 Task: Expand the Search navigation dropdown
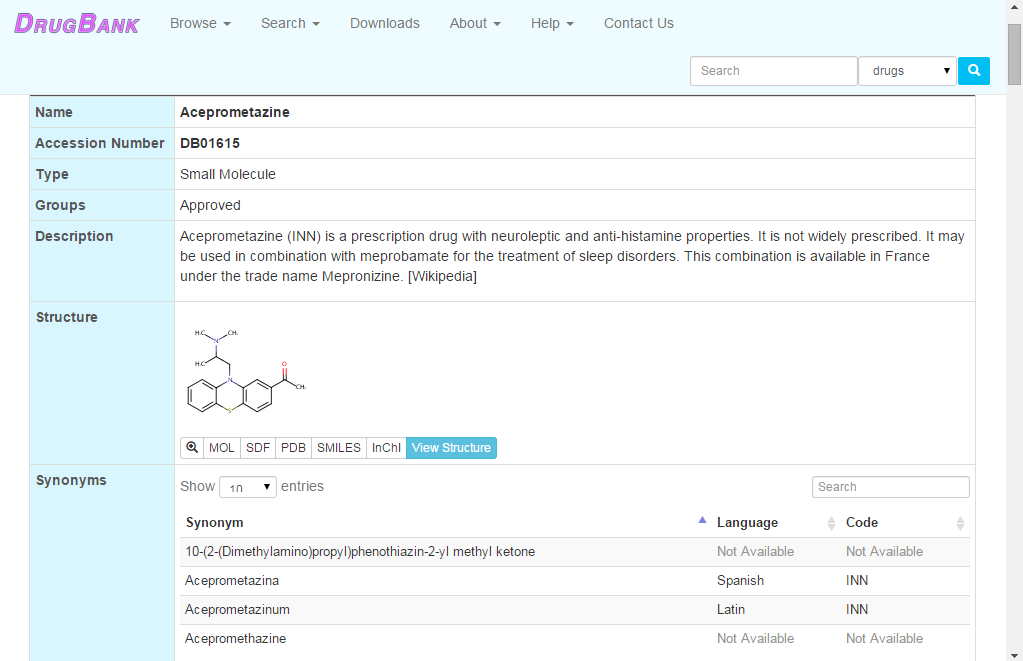tap(290, 23)
